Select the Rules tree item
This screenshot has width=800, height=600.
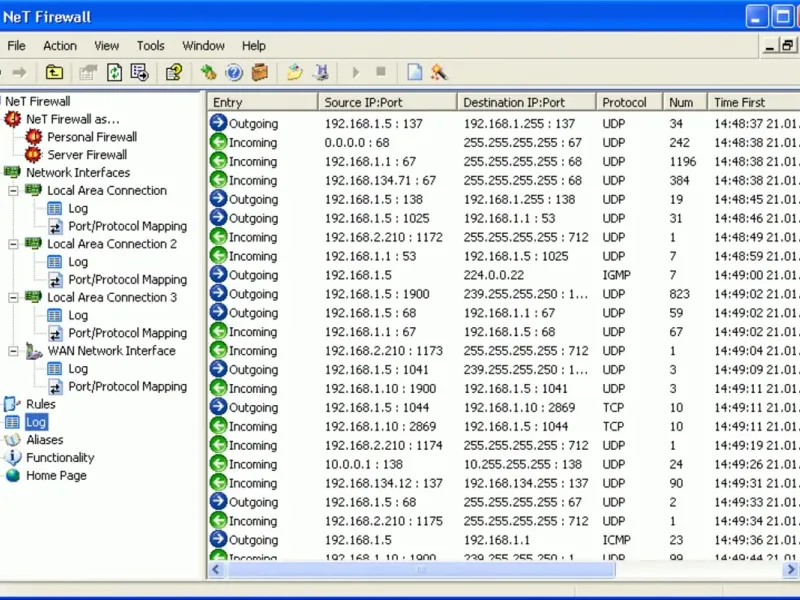point(41,404)
